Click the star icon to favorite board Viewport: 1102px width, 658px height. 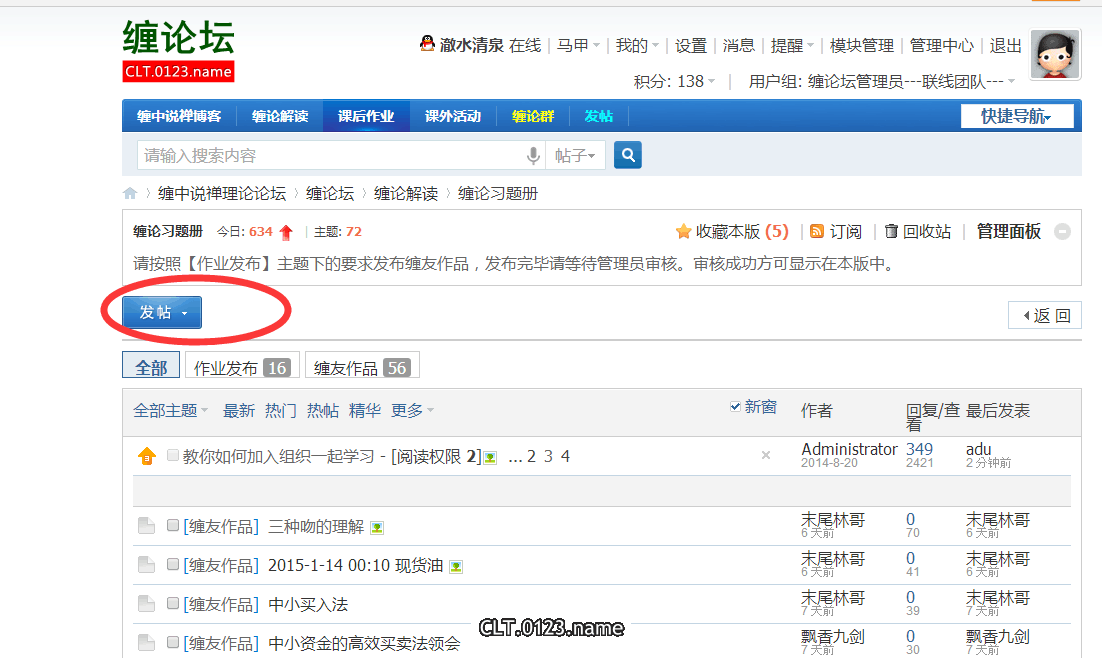pyautogui.click(x=684, y=232)
